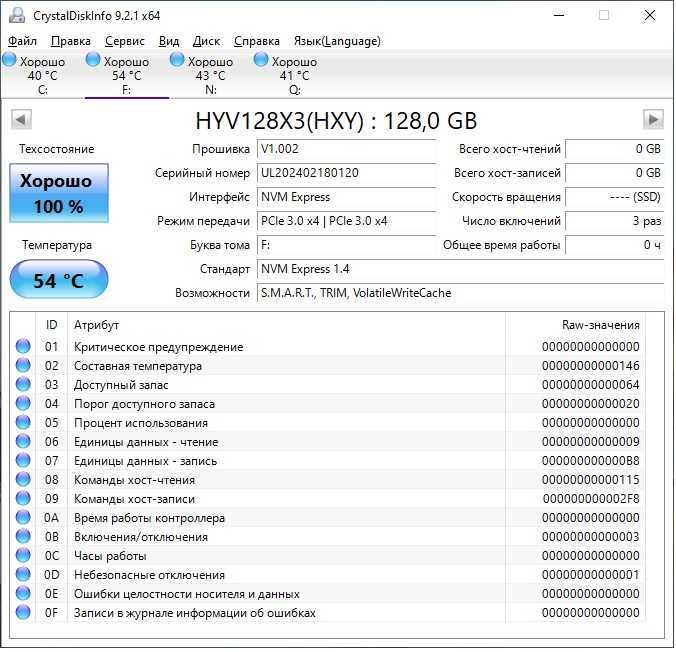This screenshot has height=652, width=676.
Task: Select disk N: at 43 °C
Action: (x=210, y=75)
